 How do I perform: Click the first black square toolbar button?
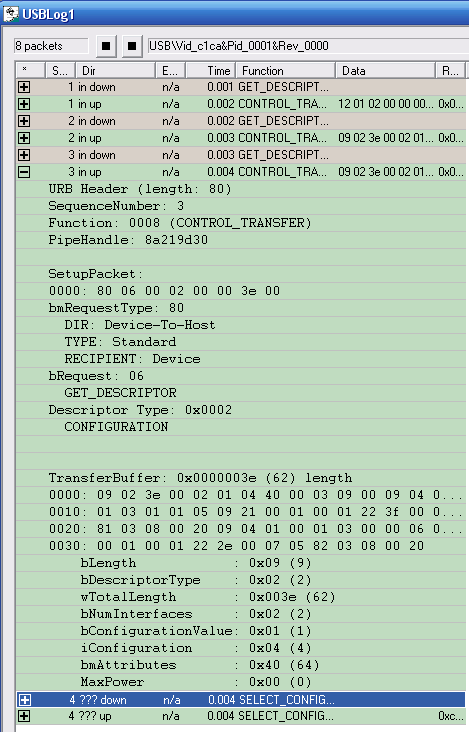point(106,46)
